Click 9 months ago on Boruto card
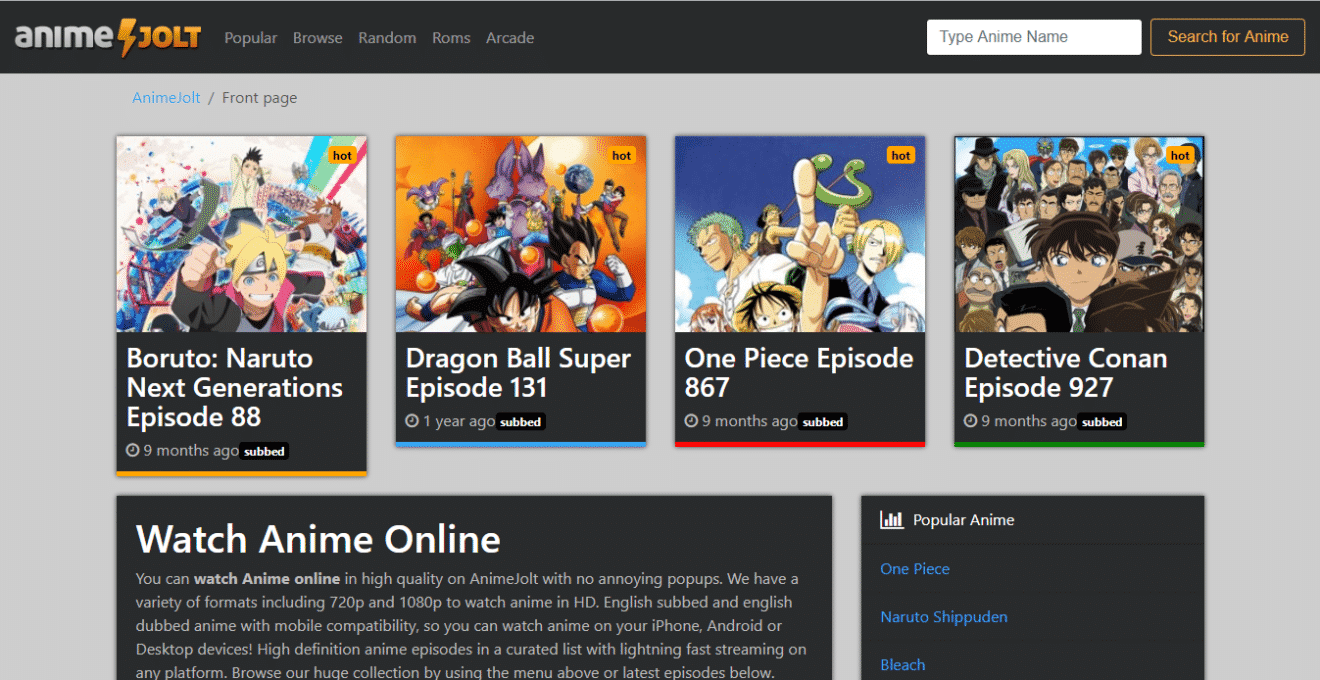Screen dimensions: 1320x680 [191, 451]
